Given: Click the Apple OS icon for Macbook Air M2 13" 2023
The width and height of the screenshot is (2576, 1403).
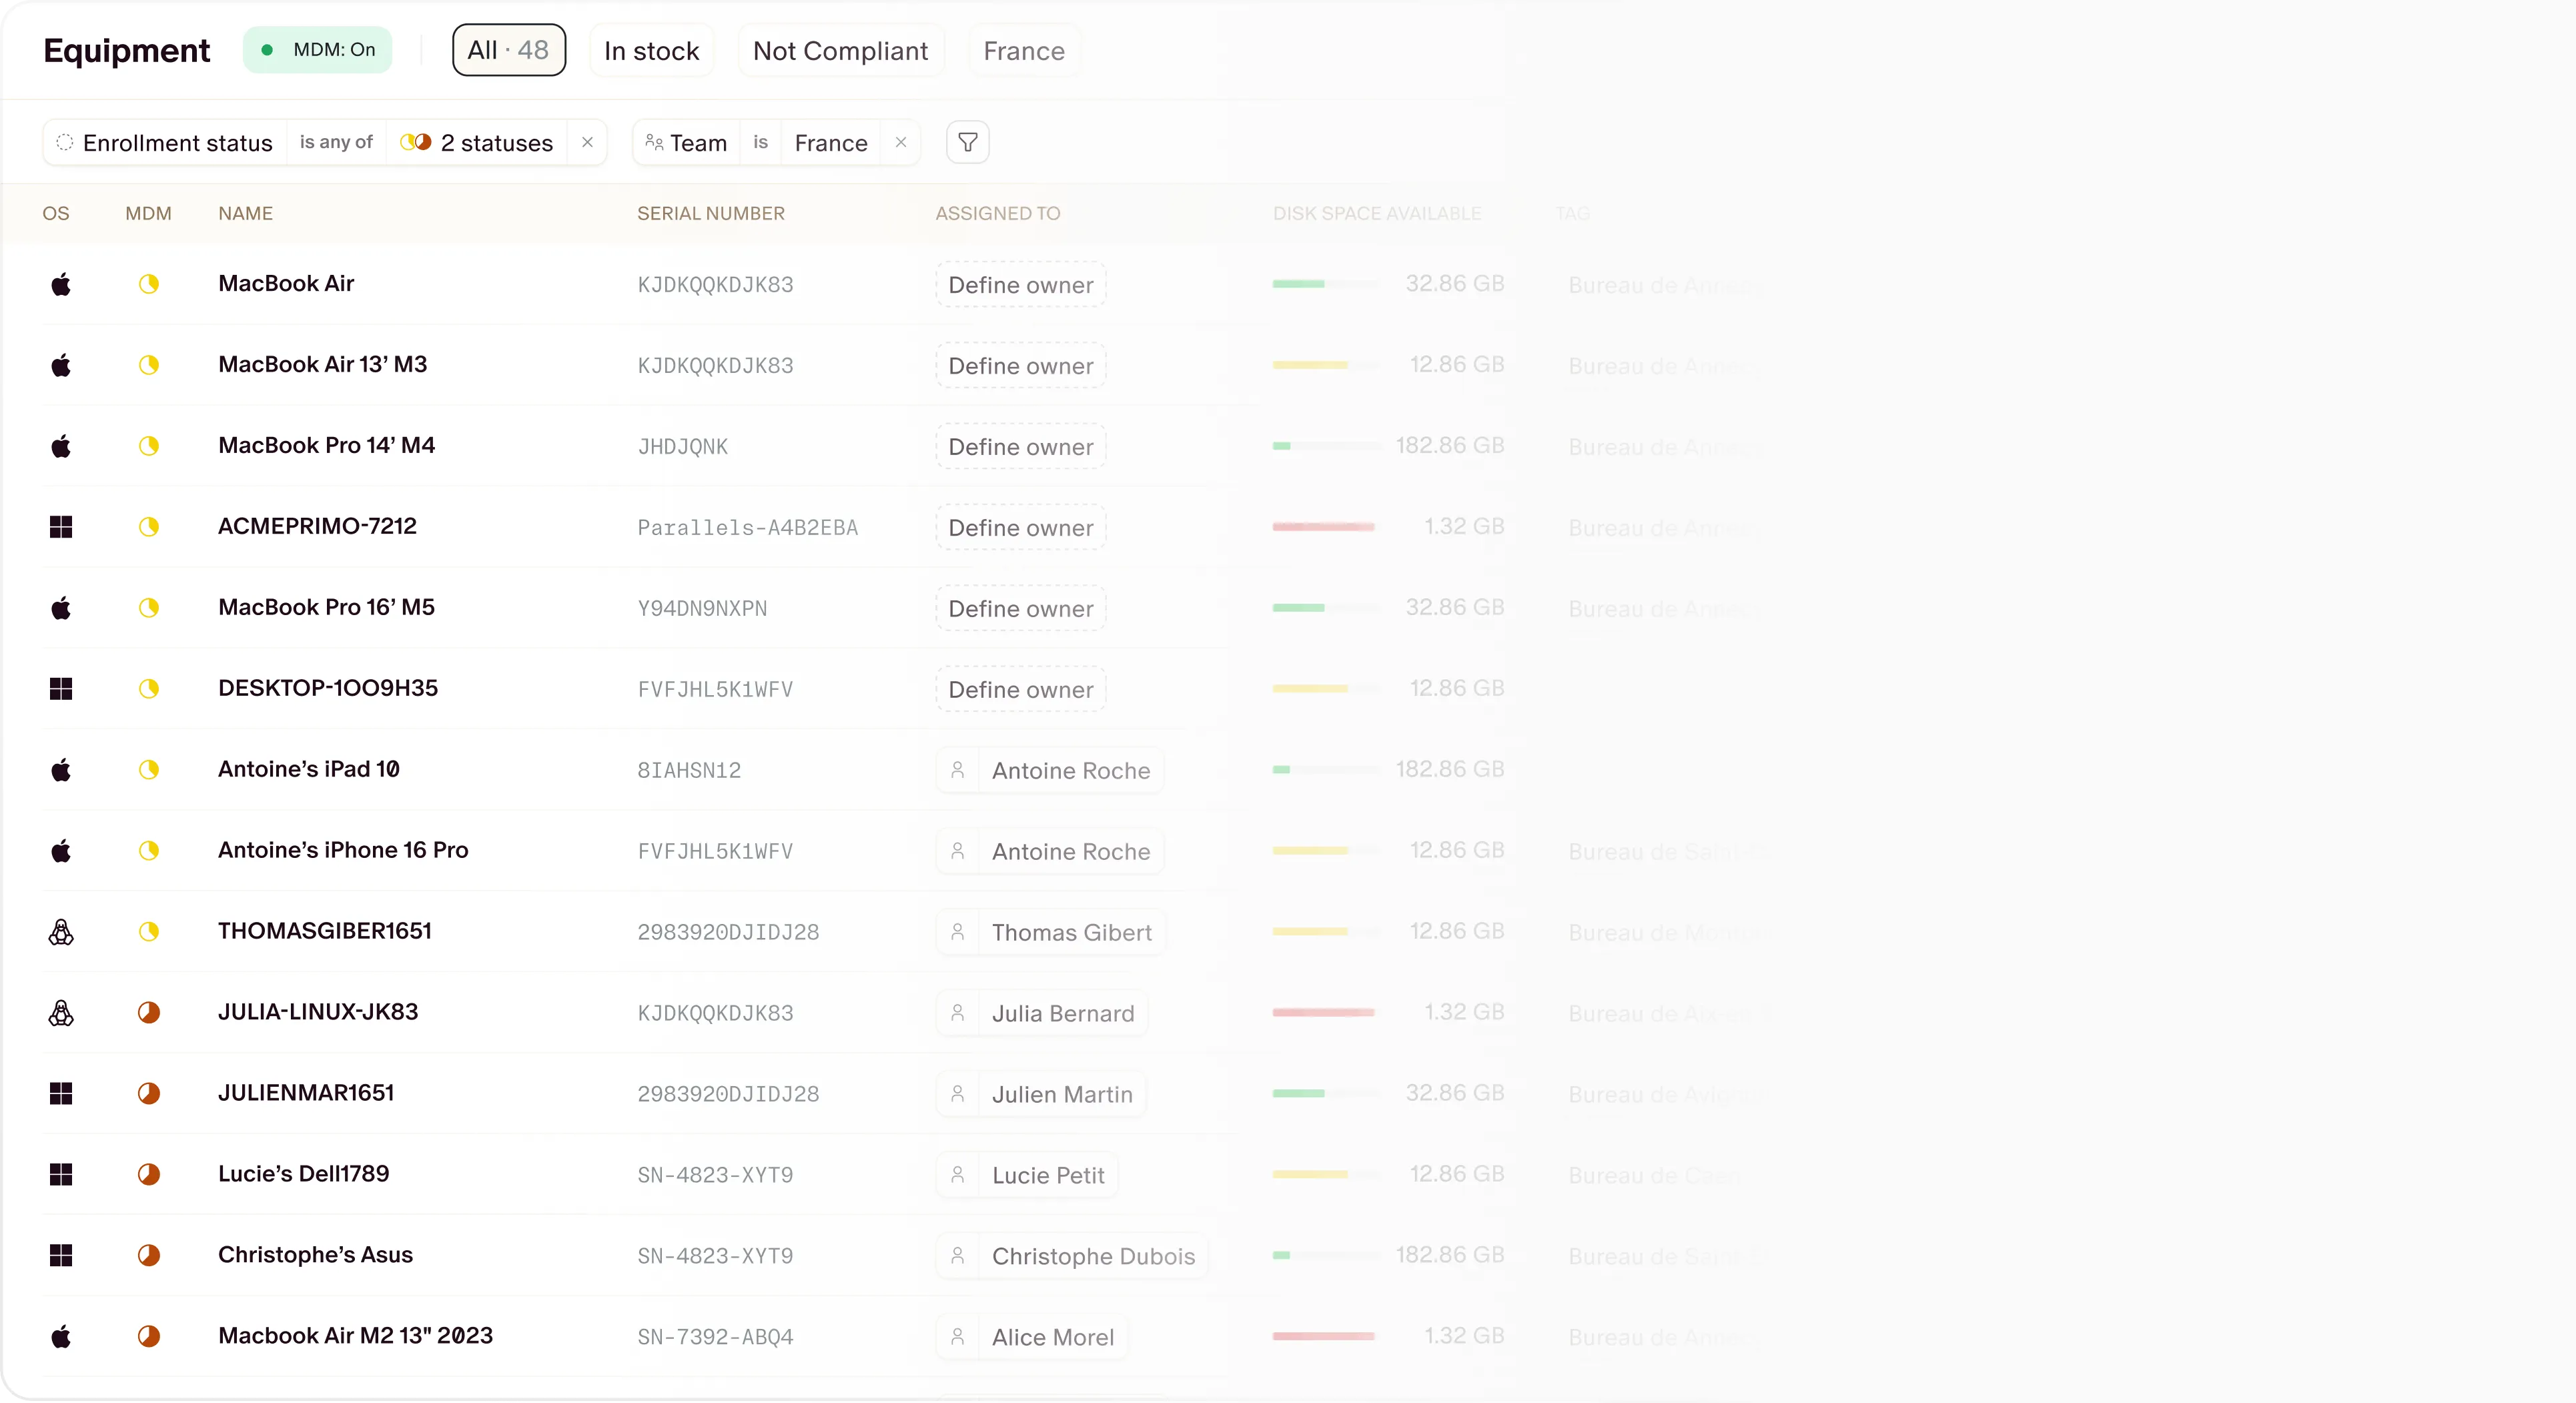Looking at the screenshot, I should (61, 1336).
